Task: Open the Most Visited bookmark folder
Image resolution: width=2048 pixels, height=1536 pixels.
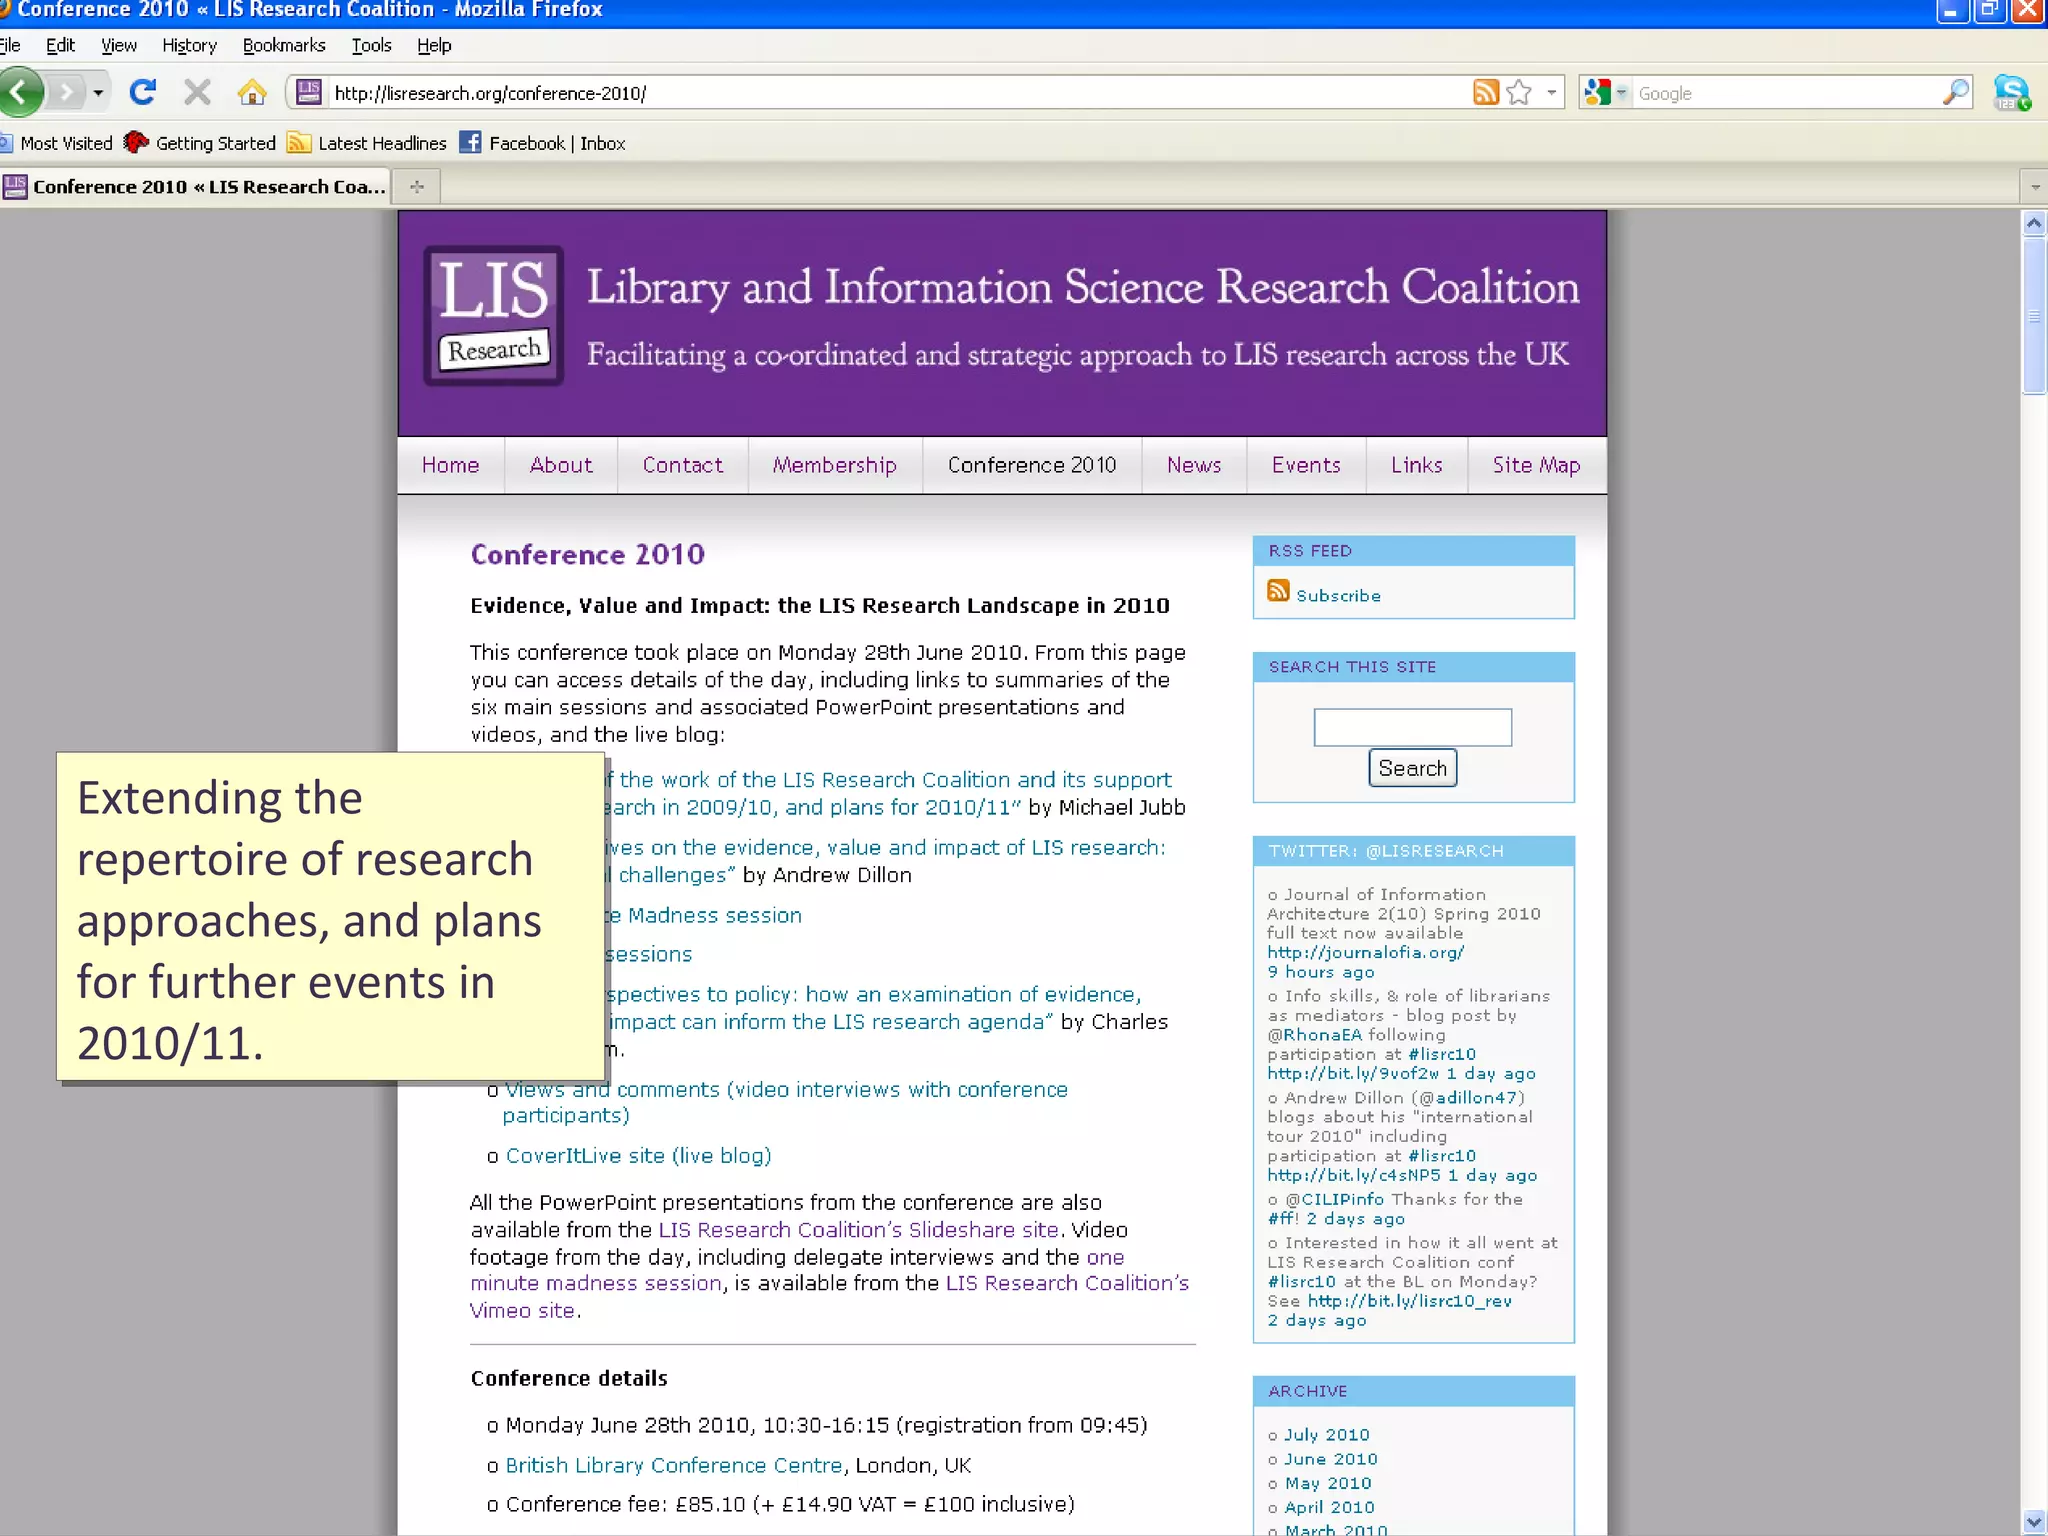Action: (x=57, y=143)
